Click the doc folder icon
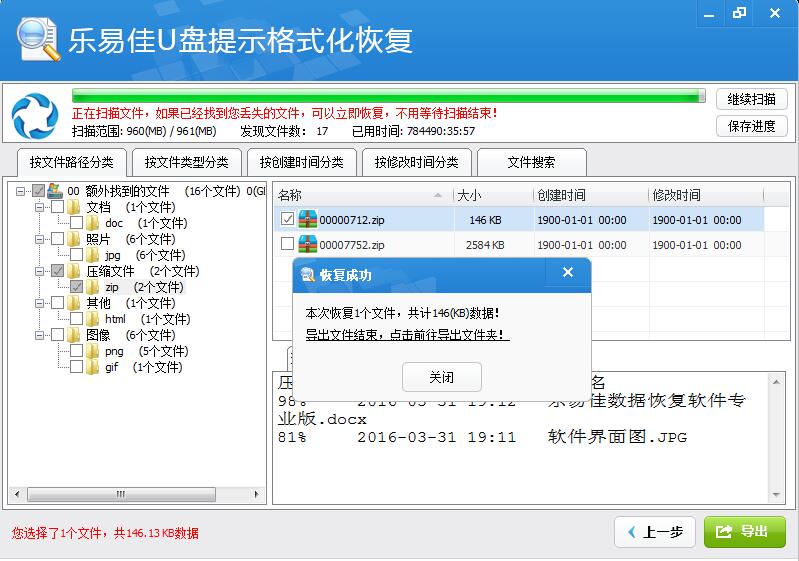 click(93, 223)
